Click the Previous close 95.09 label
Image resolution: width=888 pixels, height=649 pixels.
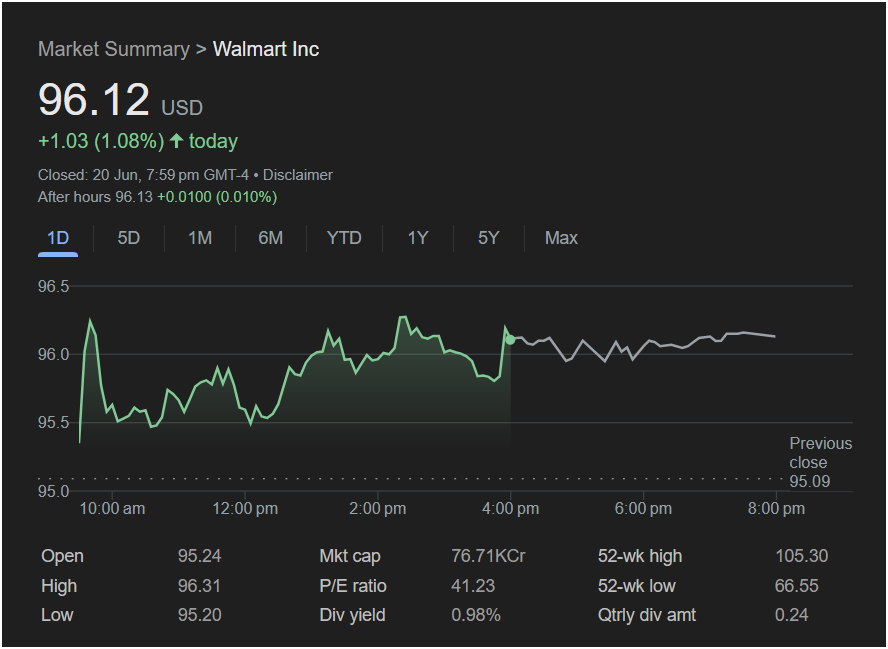pos(820,462)
